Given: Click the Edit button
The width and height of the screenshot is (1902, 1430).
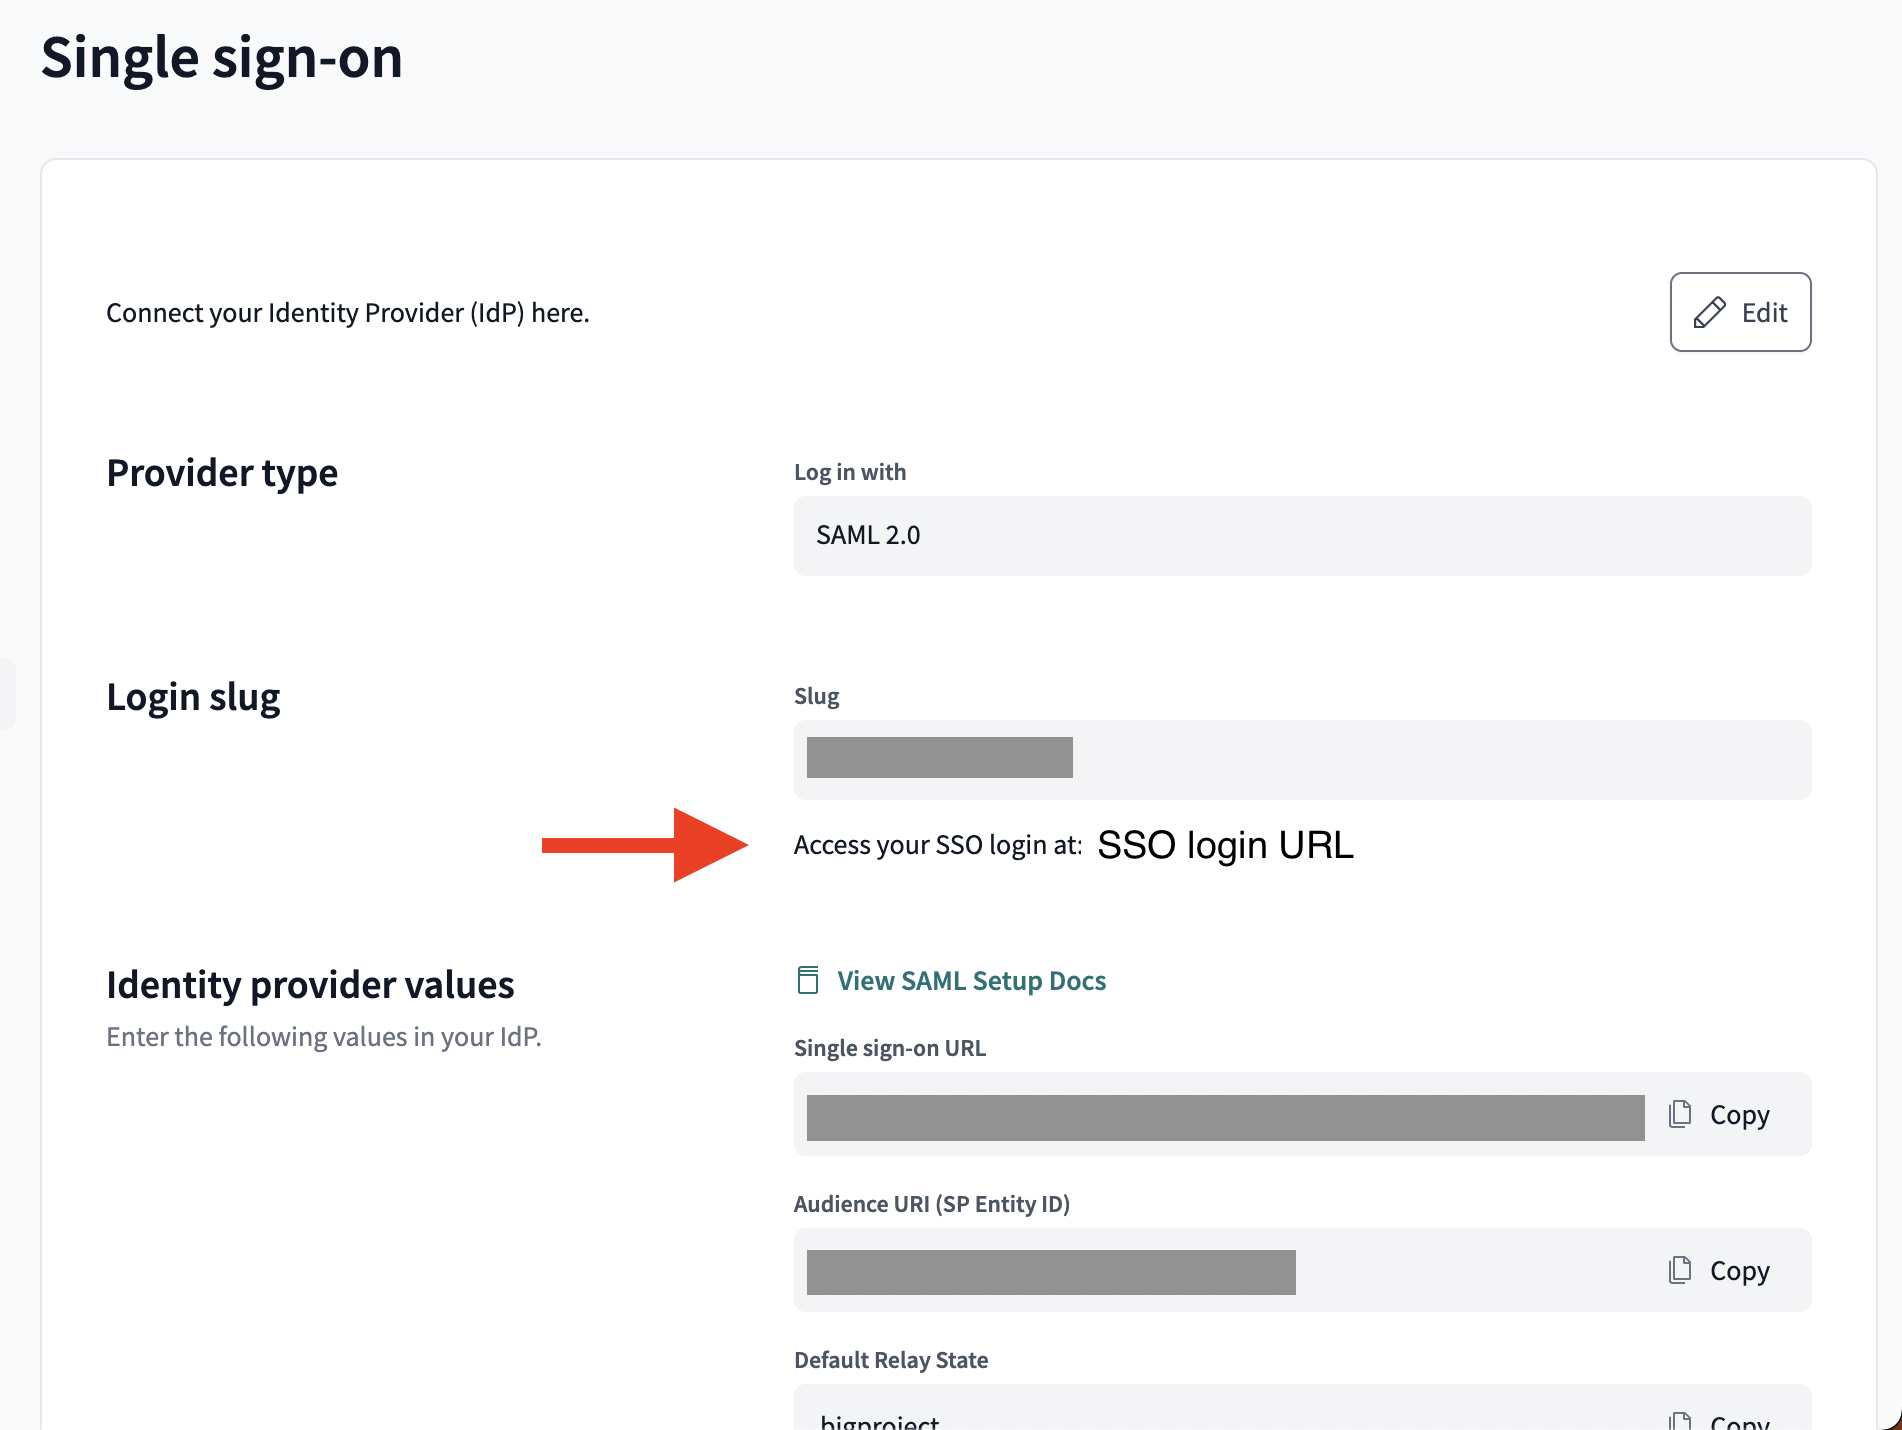Looking at the screenshot, I should (1740, 311).
